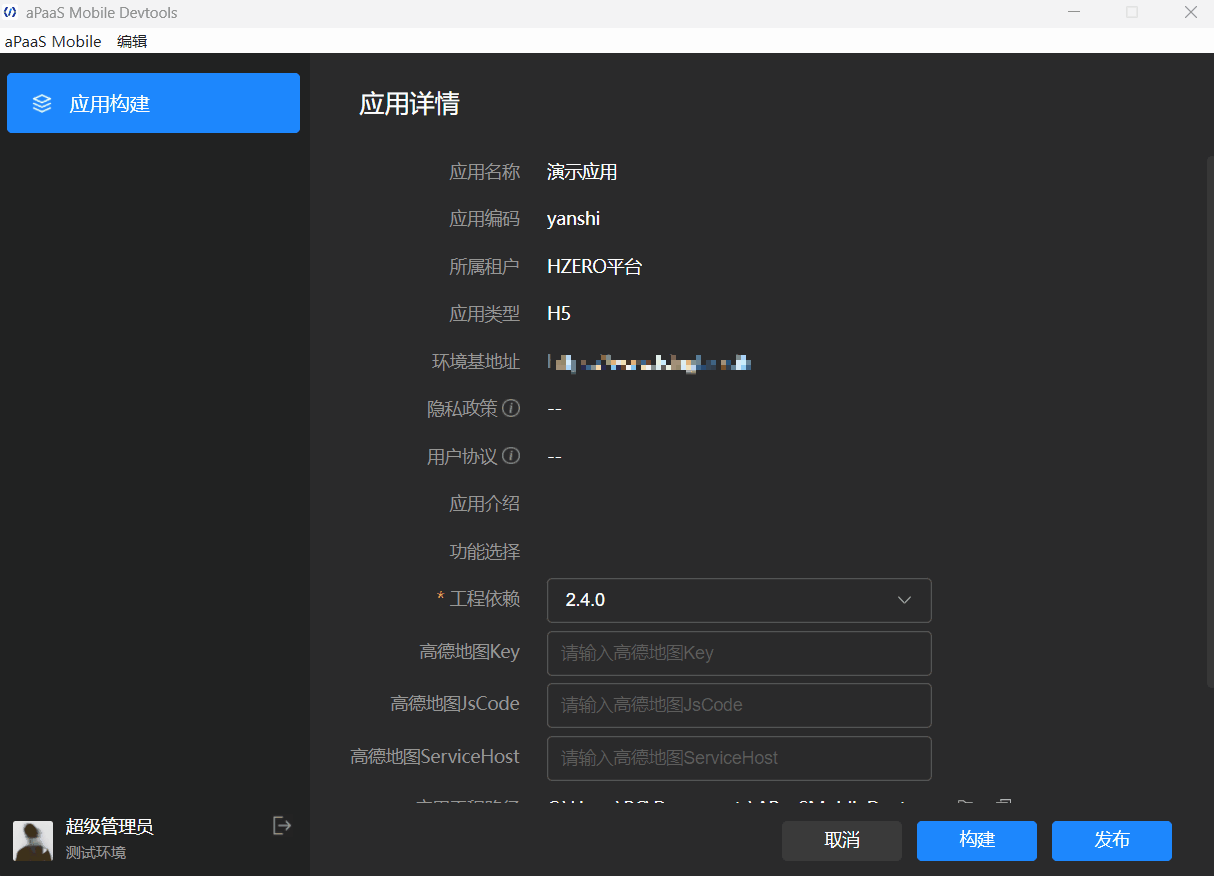Screen dimensions: 1214x876
Task: Click the info icon next to 用户协议
Action: tap(511, 456)
